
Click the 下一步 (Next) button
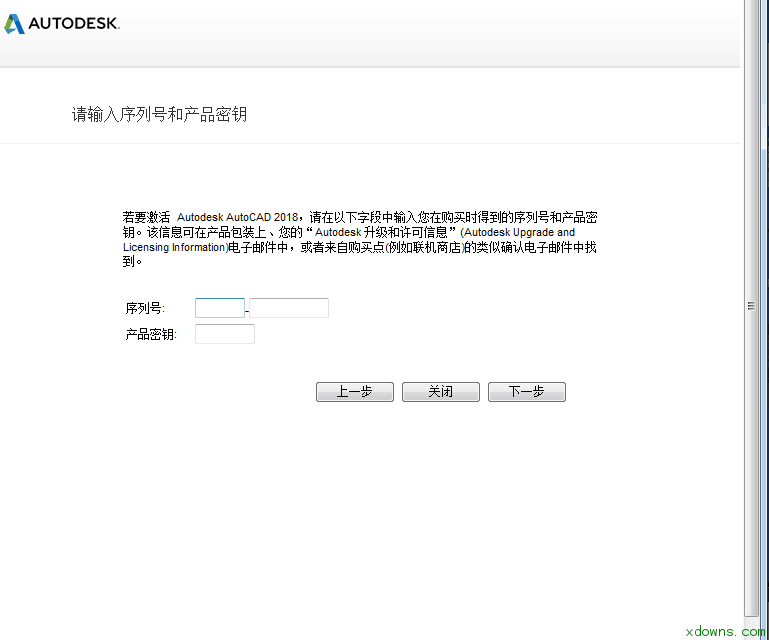(527, 392)
